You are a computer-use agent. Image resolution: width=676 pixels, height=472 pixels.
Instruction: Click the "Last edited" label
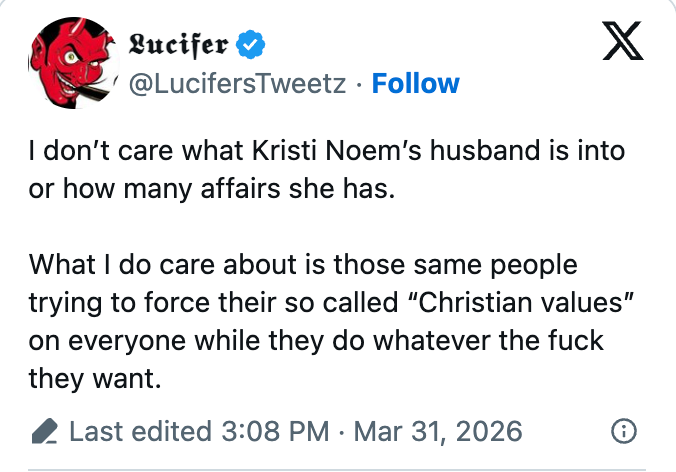click(x=140, y=432)
